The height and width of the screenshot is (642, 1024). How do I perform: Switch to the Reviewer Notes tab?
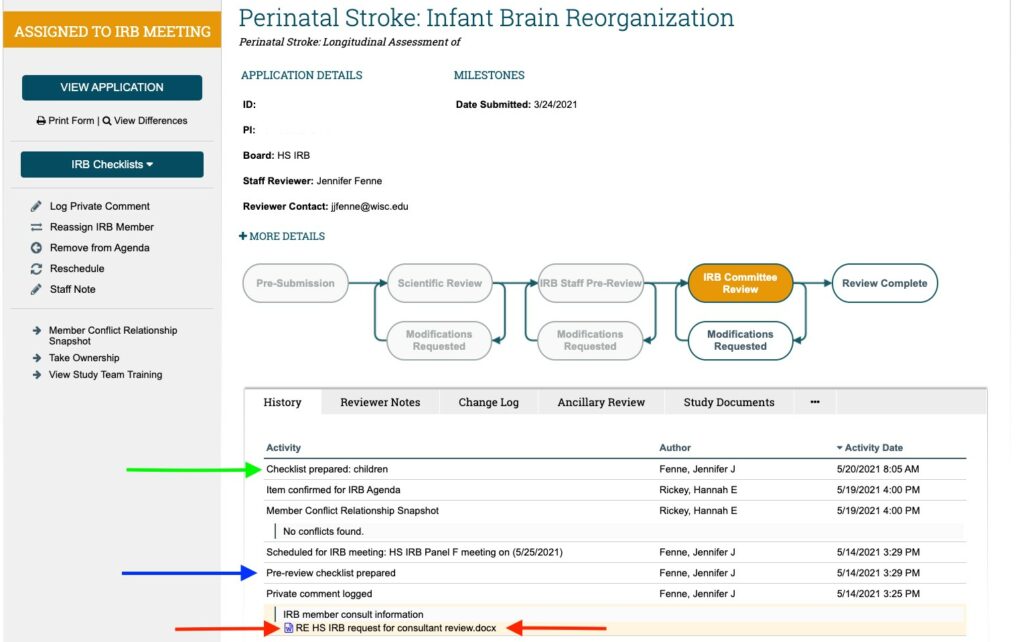click(380, 402)
